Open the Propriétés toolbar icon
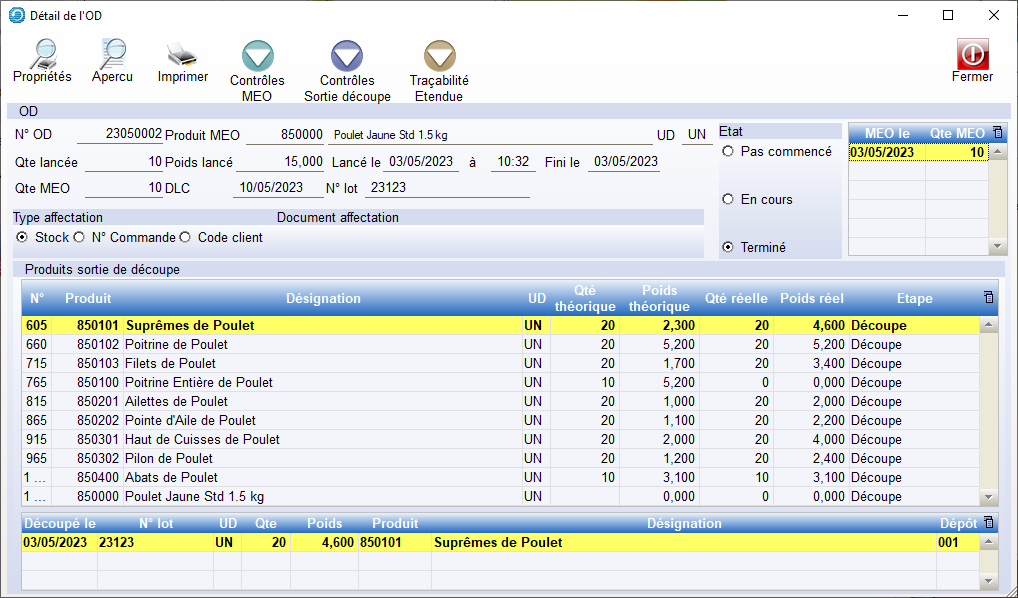The image size is (1018, 598). [x=42, y=55]
